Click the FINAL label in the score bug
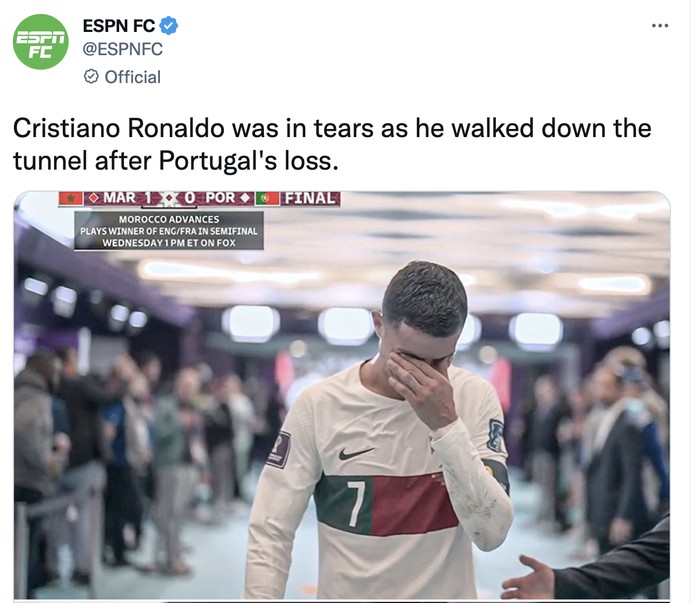This screenshot has width=700, height=603. click(x=311, y=198)
